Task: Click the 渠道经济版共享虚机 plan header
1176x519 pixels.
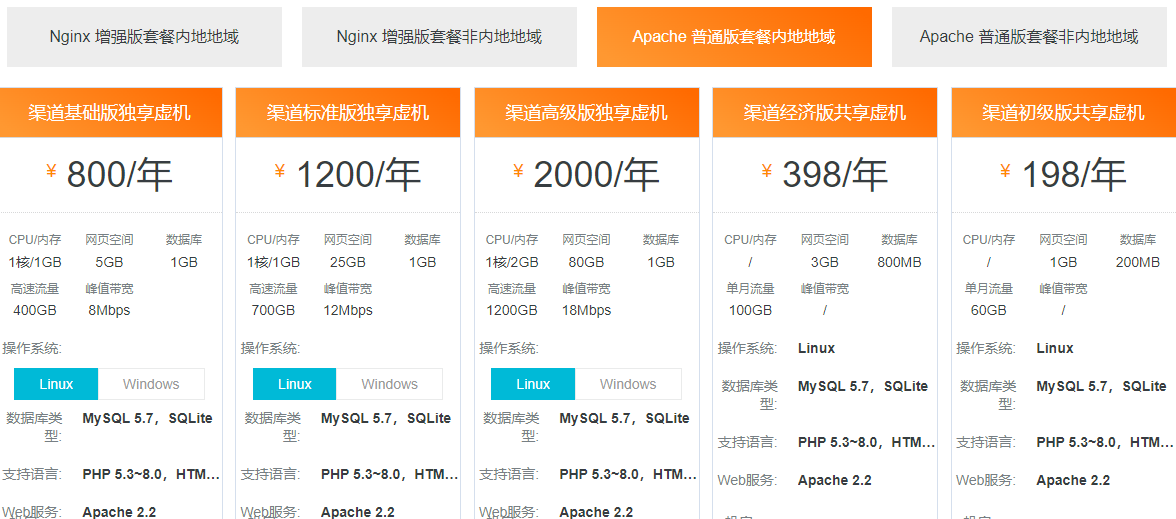Action: click(x=825, y=113)
